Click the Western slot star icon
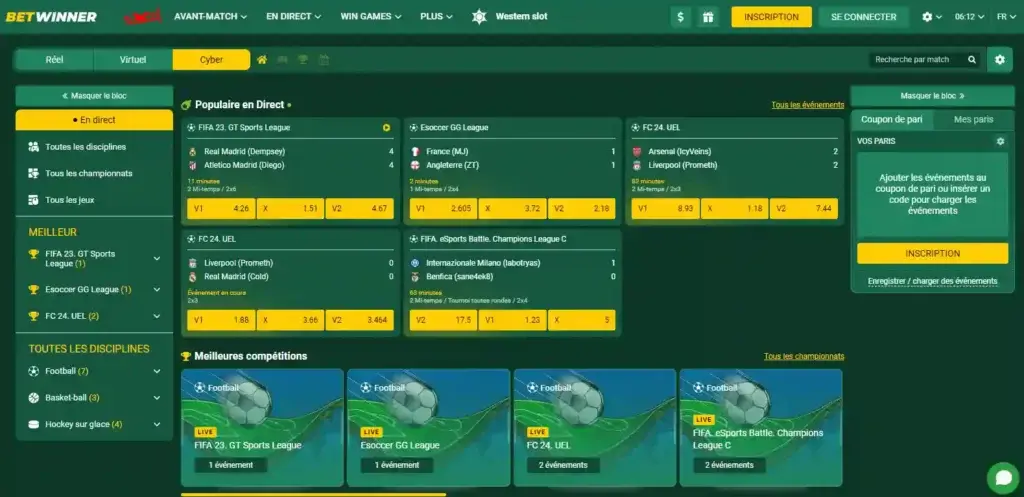The image size is (1024, 497). (x=479, y=17)
